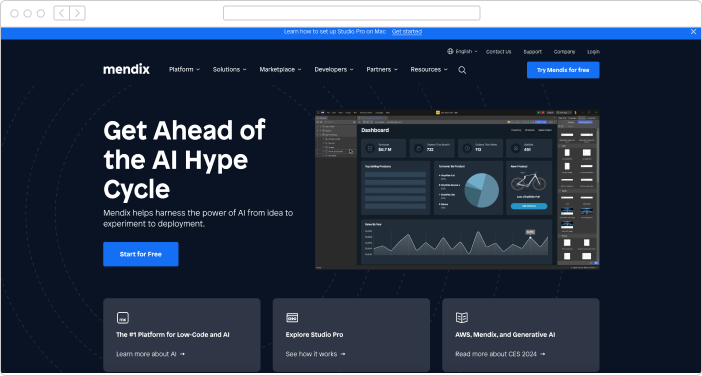Image resolution: width=702 pixels, height=376 pixels.
Task: Expand the Resources menu
Action: [x=429, y=69]
